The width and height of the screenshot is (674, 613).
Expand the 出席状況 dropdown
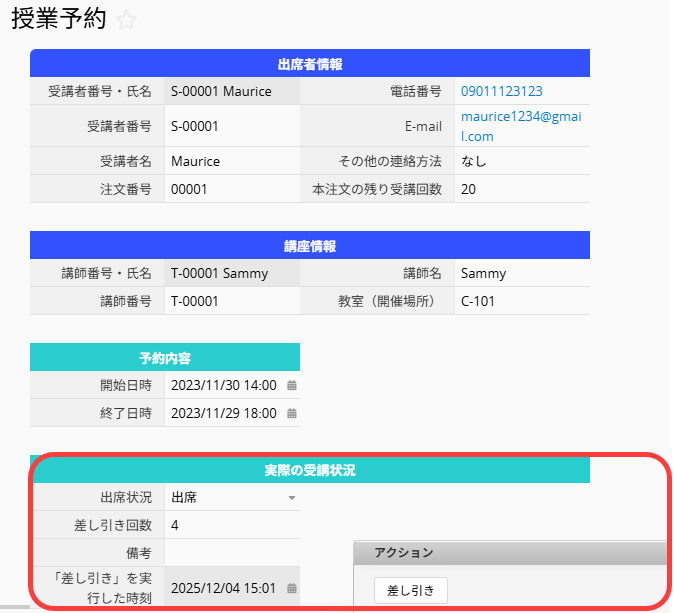point(292,497)
